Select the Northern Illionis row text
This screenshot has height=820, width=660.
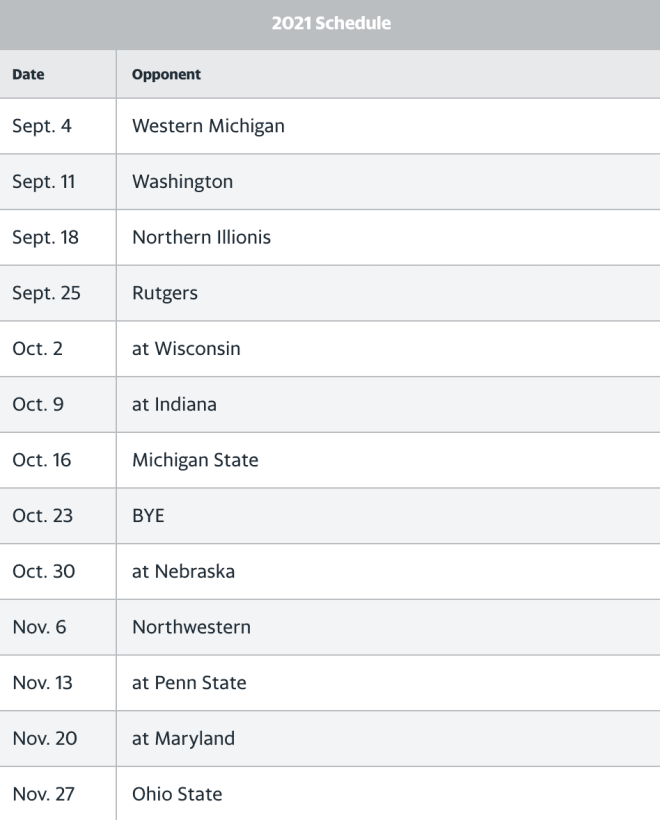[201, 237]
